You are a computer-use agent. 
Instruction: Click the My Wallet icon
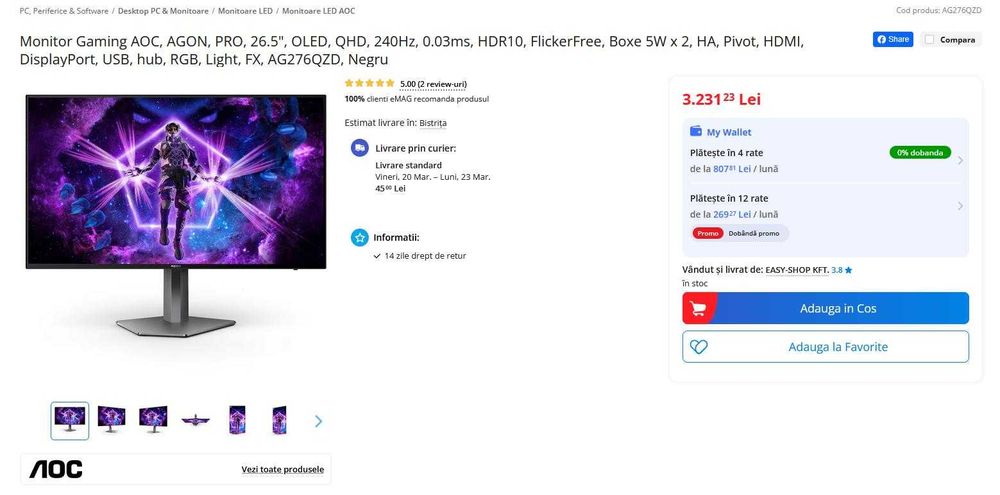(x=696, y=132)
